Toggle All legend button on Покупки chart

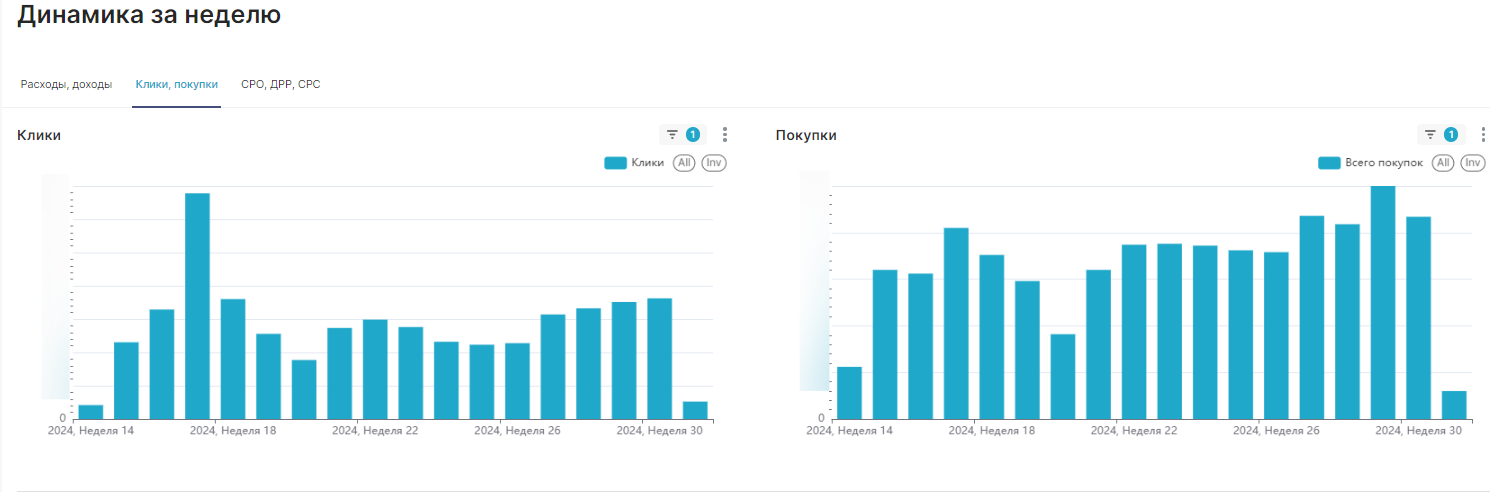point(1443,163)
